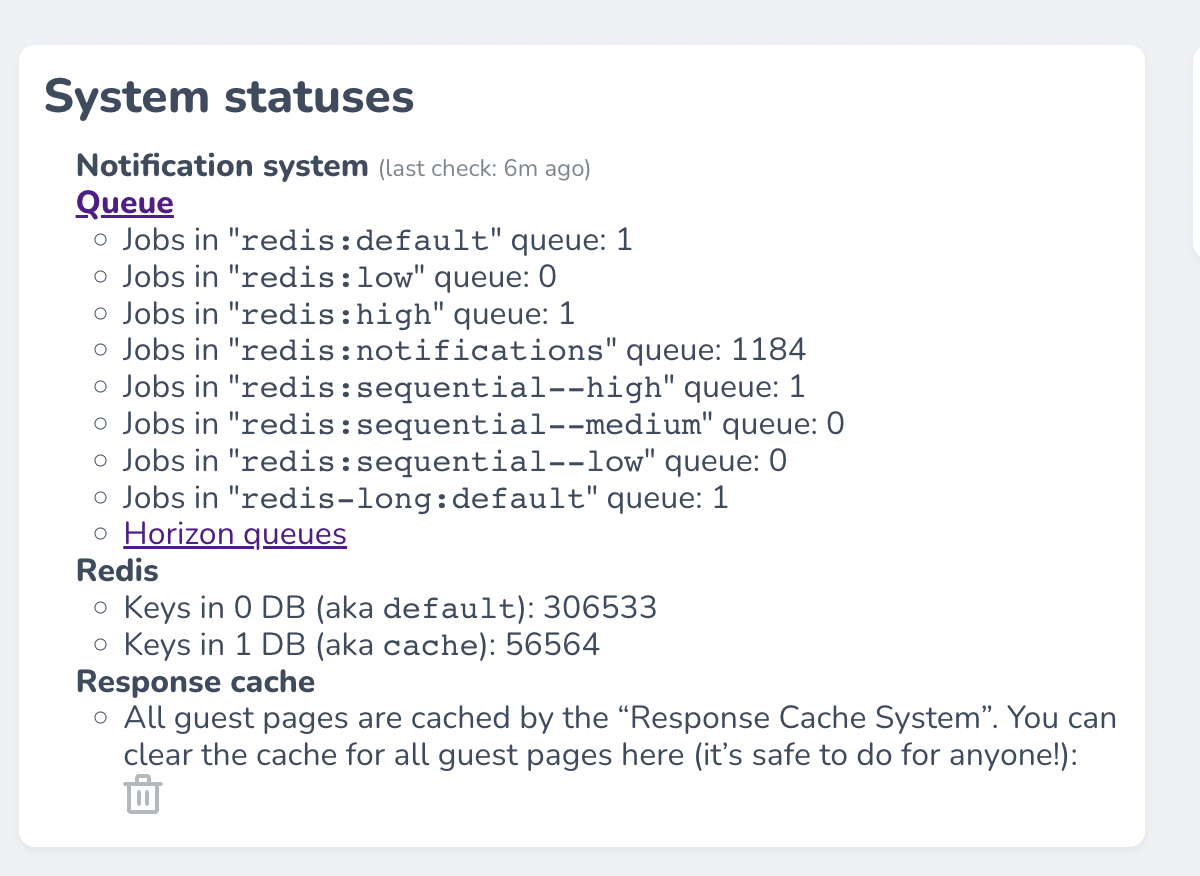This screenshot has width=1200, height=876.
Task: Click the Response Cache System description text
Action: [619, 736]
